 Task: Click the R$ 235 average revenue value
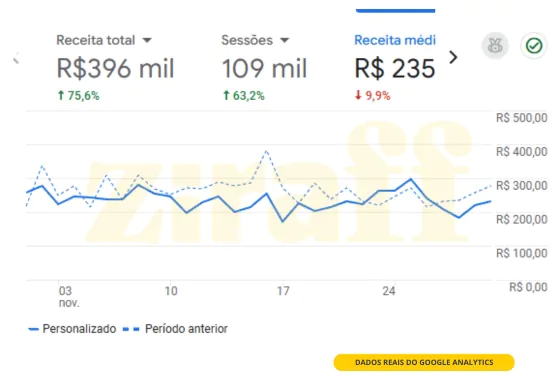395,68
